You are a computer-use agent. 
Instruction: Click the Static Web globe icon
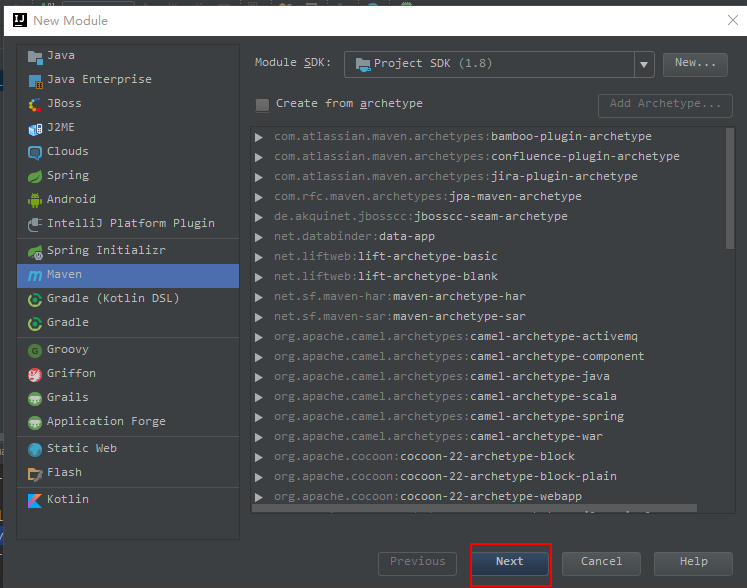pyautogui.click(x=35, y=449)
